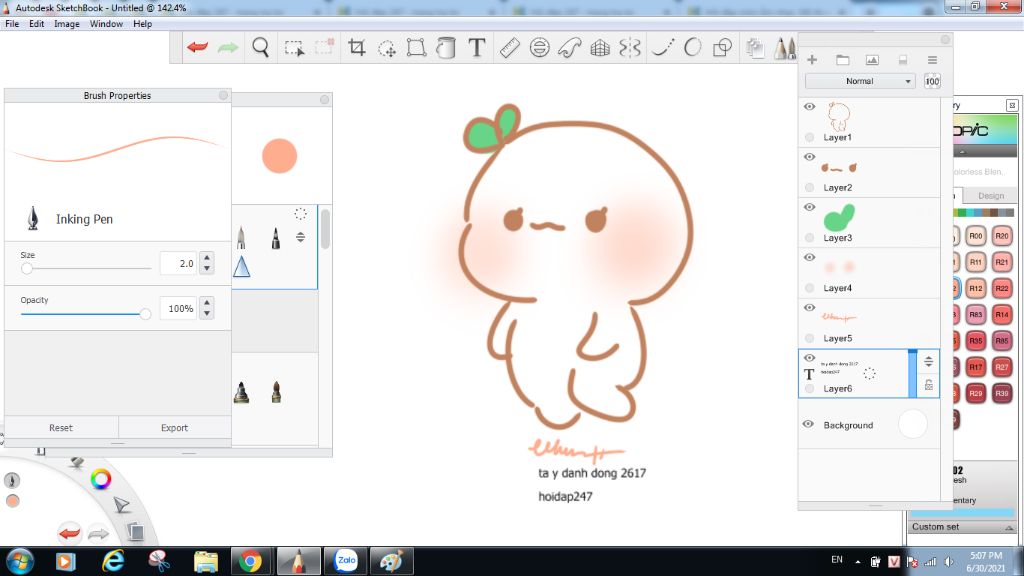Show hidden system tray icons arrow
1024x576 pixels.
[857, 562]
